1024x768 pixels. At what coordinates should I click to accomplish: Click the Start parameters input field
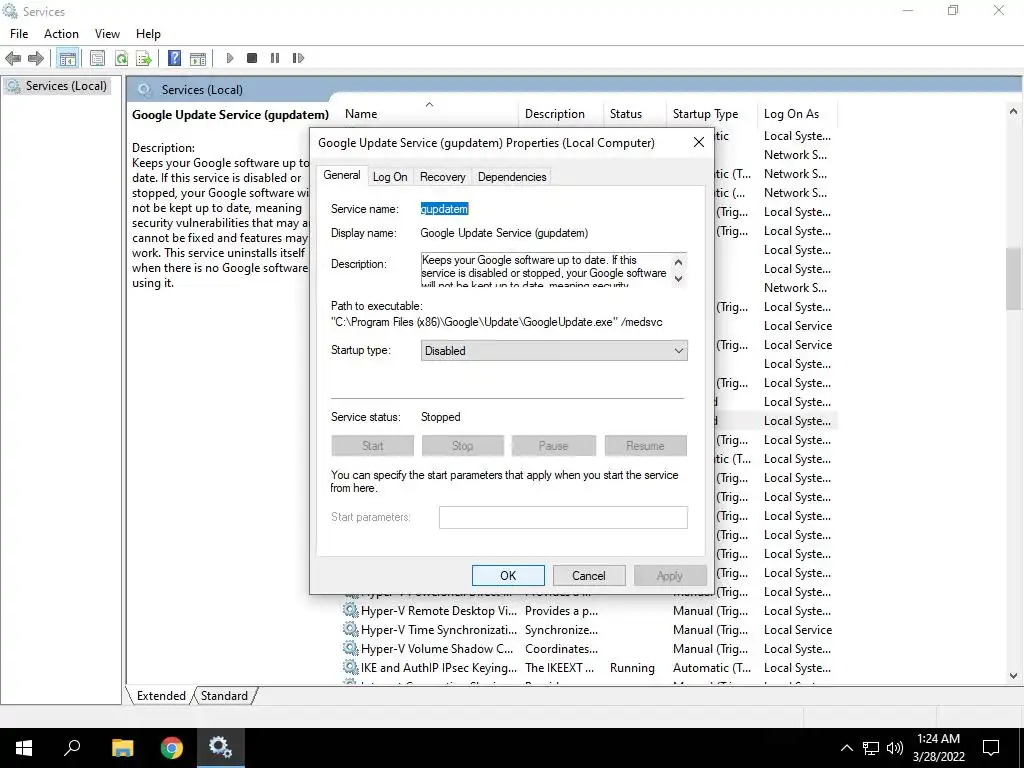[x=563, y=517]
